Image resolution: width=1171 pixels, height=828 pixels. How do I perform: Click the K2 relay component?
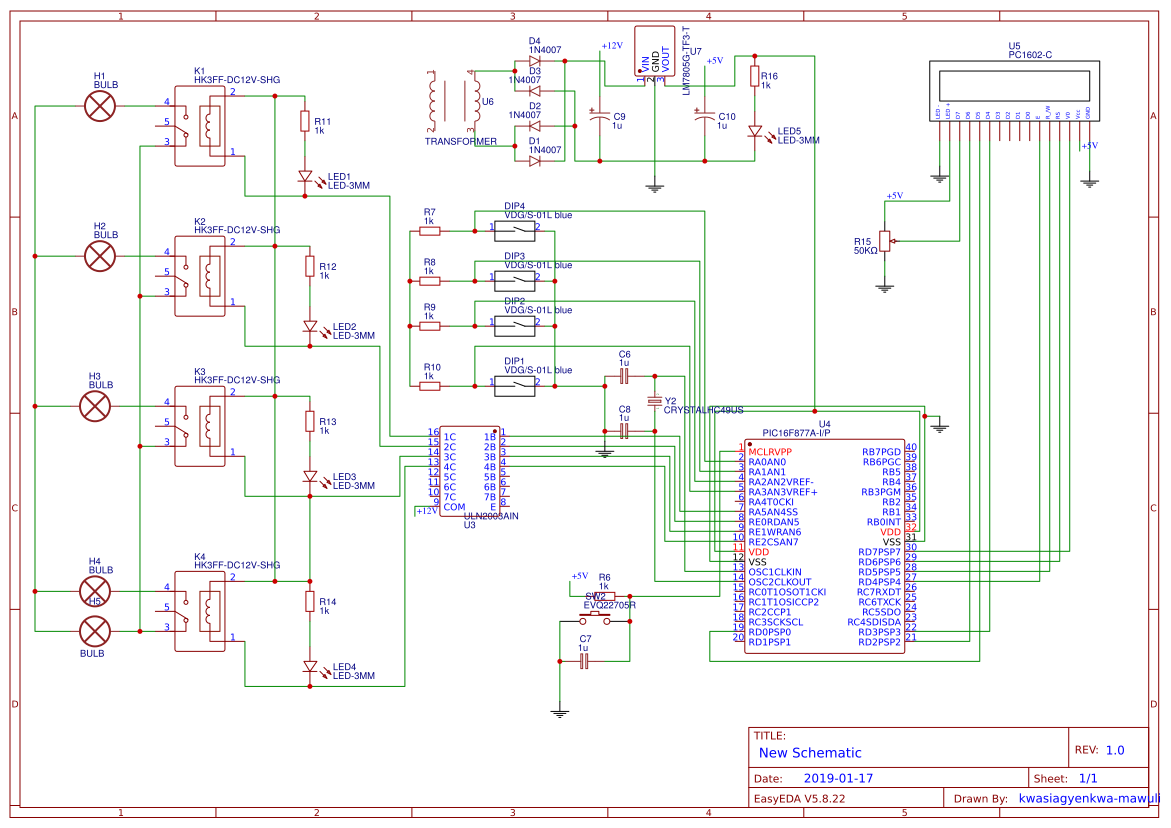(199, 276)
